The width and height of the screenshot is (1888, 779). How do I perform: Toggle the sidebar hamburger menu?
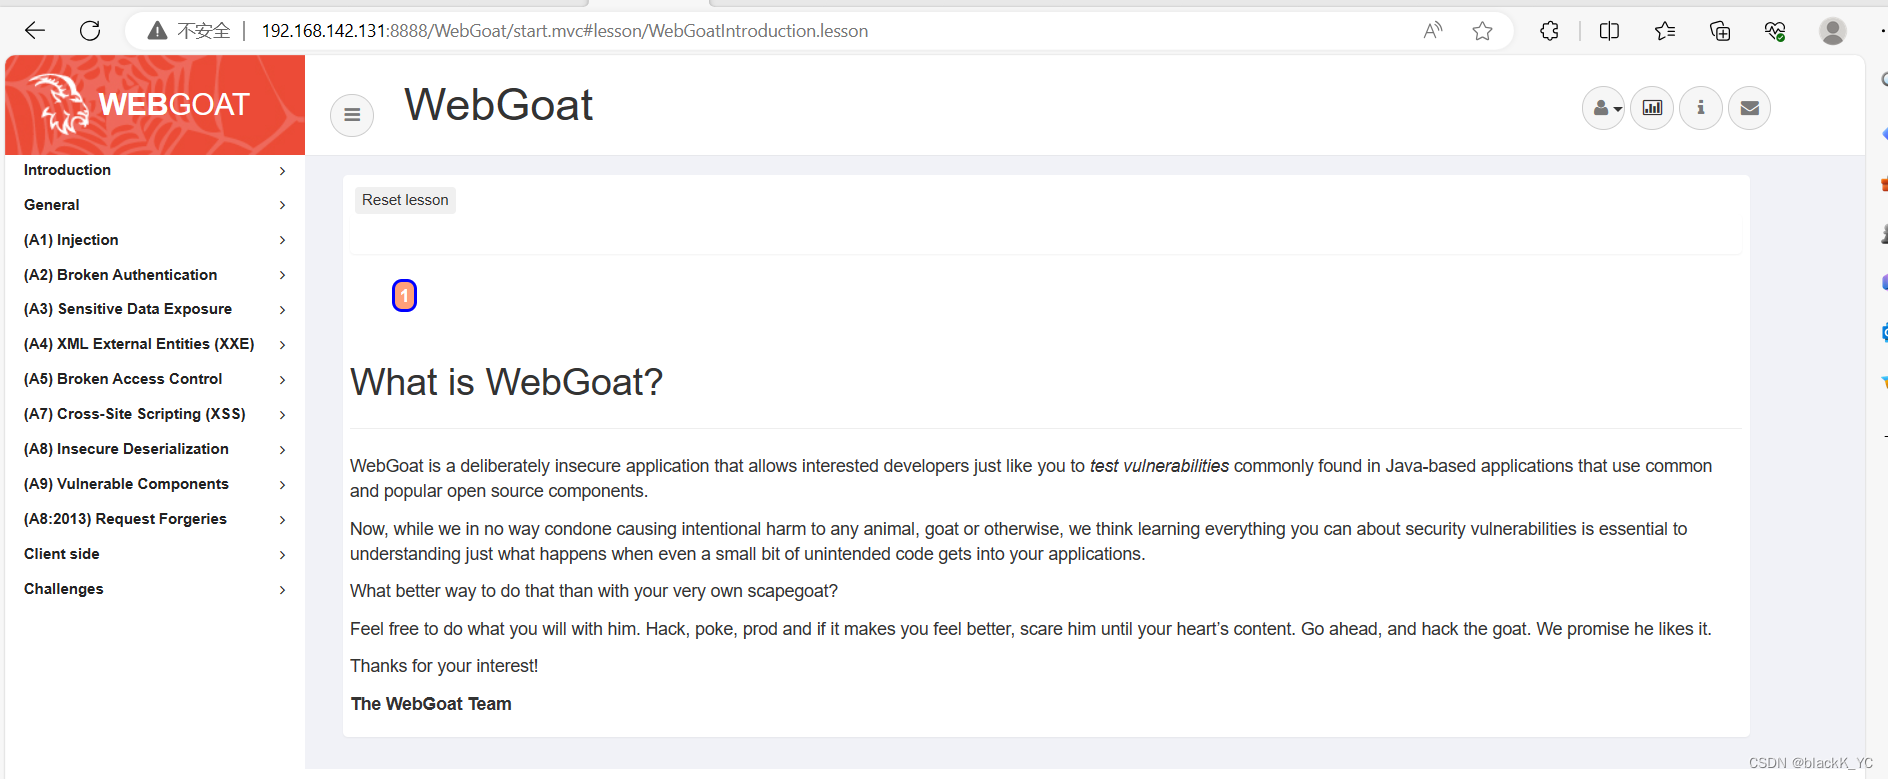[x=351, y=115]
